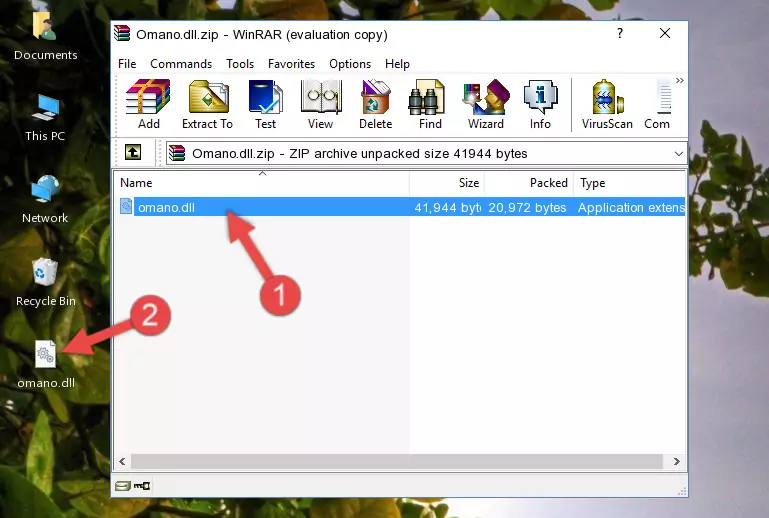Click the Add toolbar icon

pyautogui.click(x=148, y=104)
